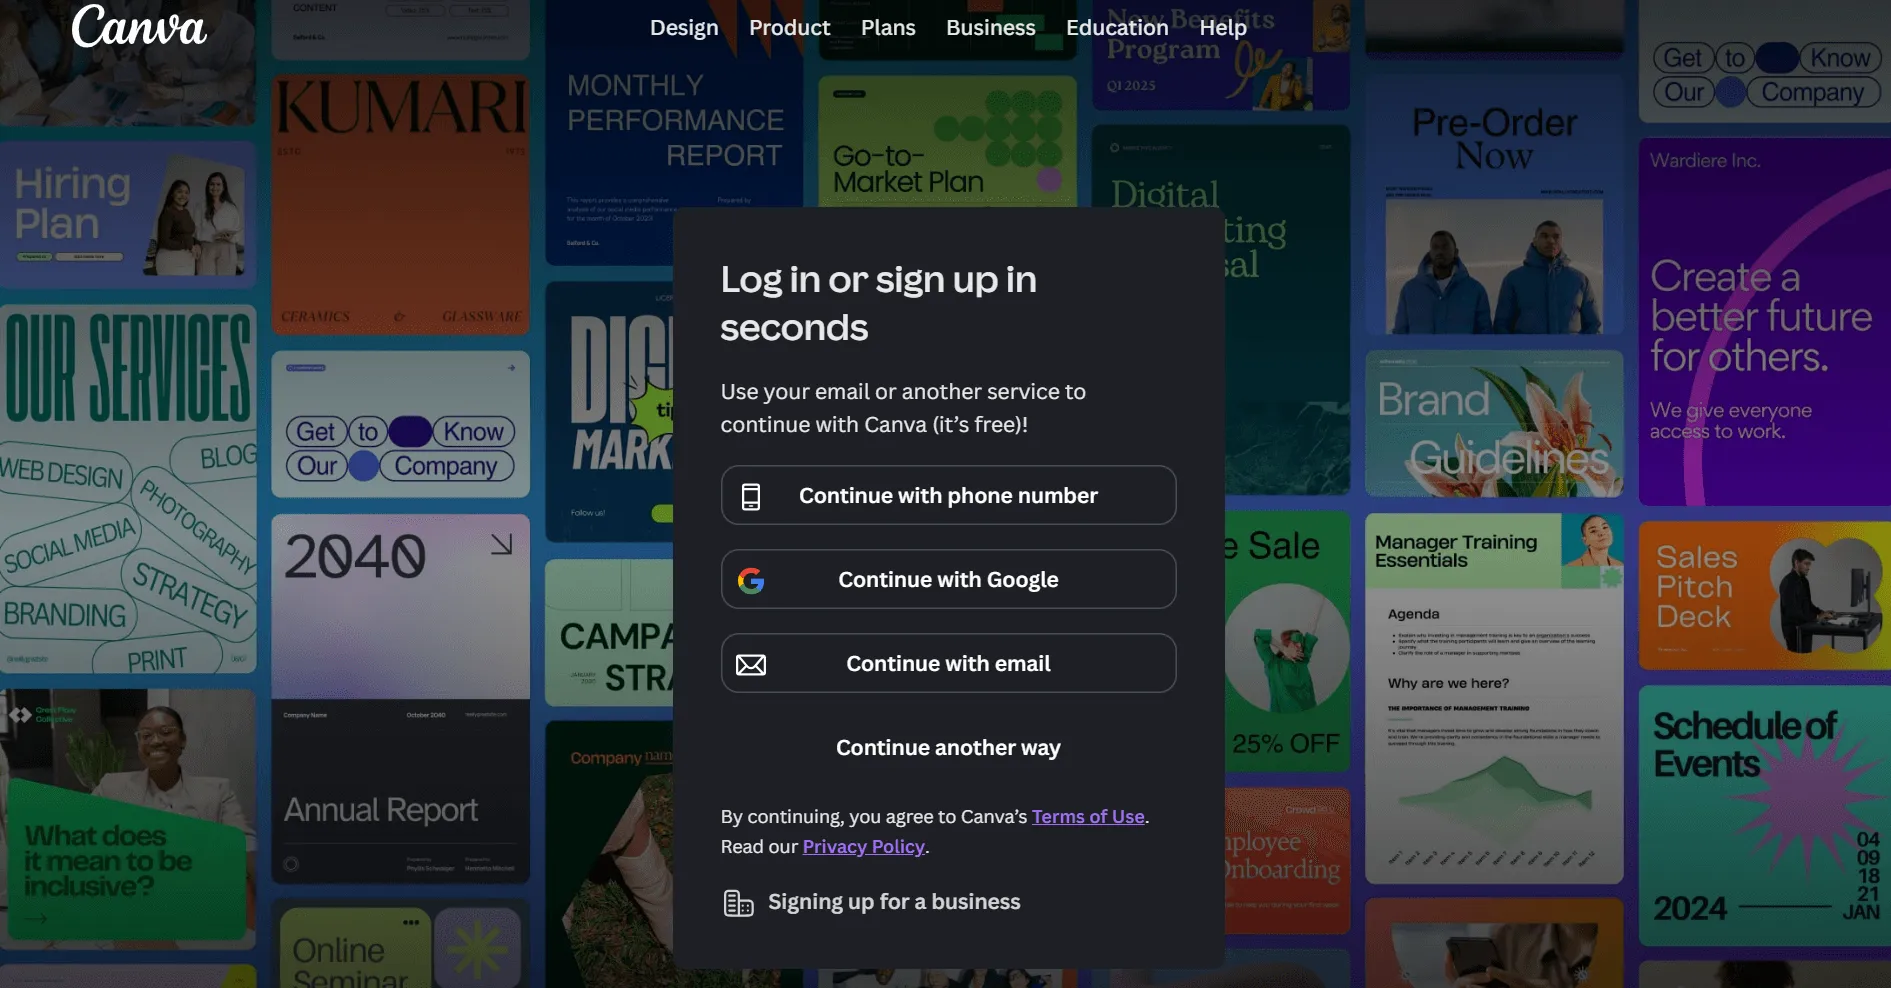1891x988 pixels.
Task: Continue with phone number
Action: [948, 495]
